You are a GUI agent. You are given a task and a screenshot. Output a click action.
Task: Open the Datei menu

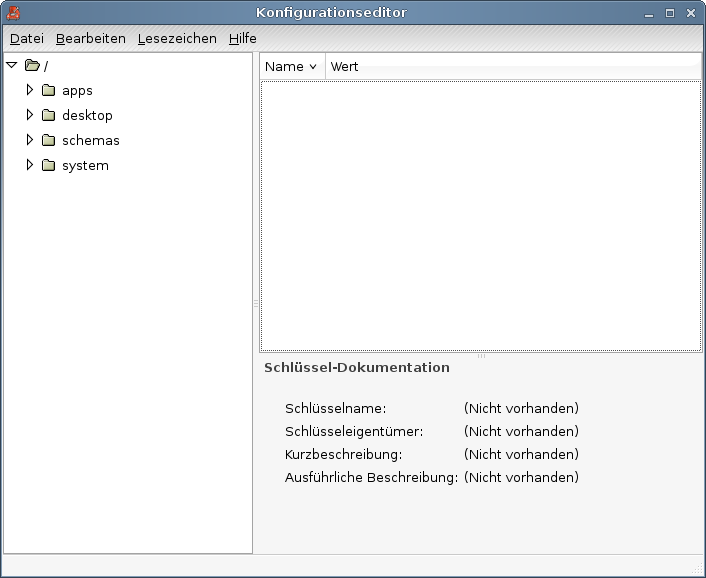point(27,39)
